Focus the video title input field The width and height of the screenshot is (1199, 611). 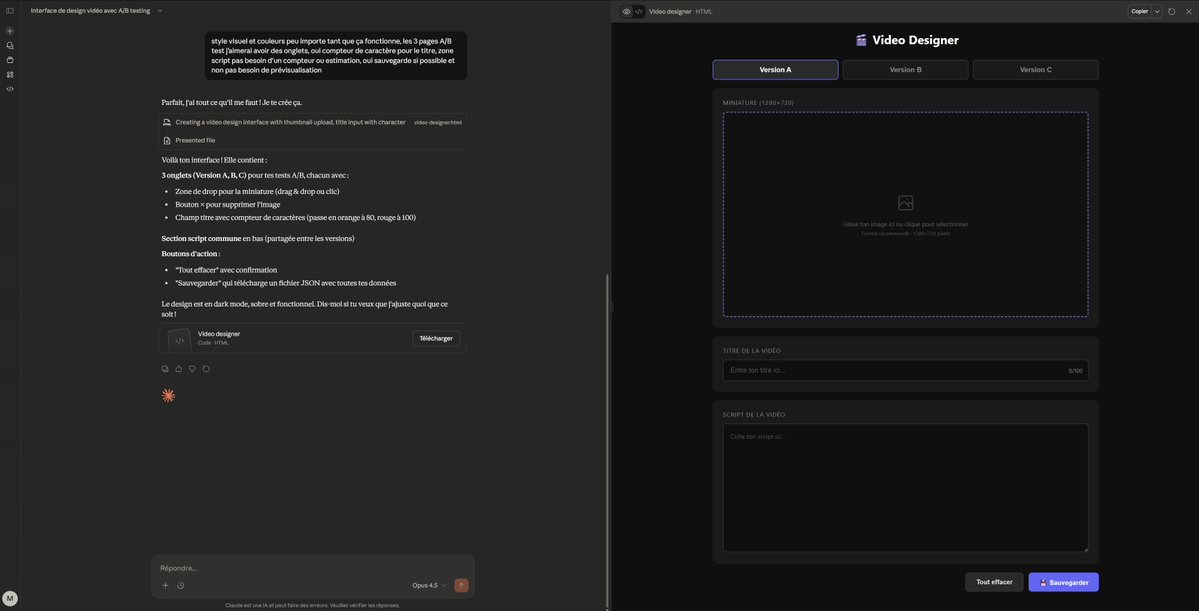click(x=905, y=370)
